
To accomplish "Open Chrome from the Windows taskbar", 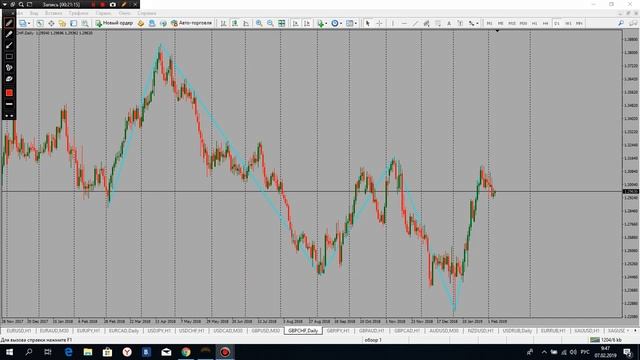I will tap(186, 352).
